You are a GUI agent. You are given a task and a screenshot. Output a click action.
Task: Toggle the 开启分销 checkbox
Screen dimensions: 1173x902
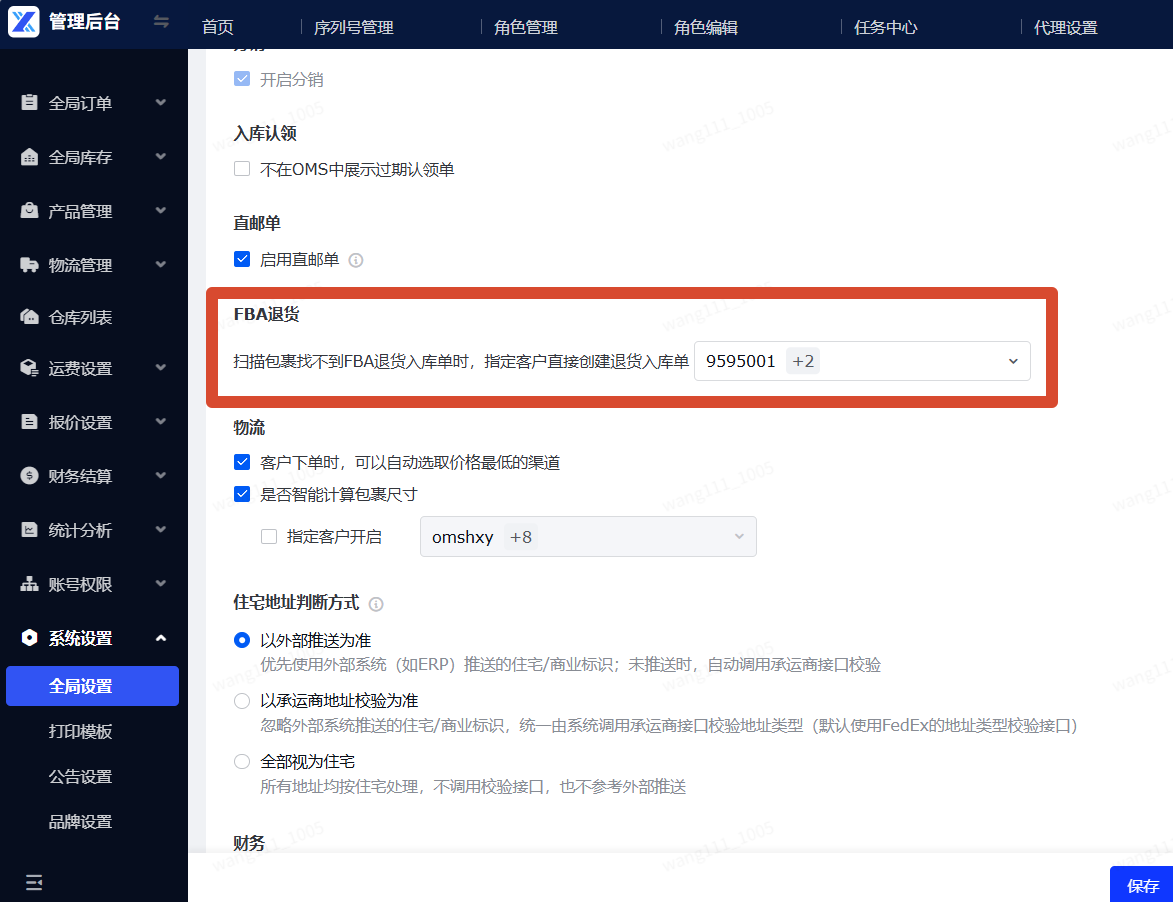tap(242, 79)
